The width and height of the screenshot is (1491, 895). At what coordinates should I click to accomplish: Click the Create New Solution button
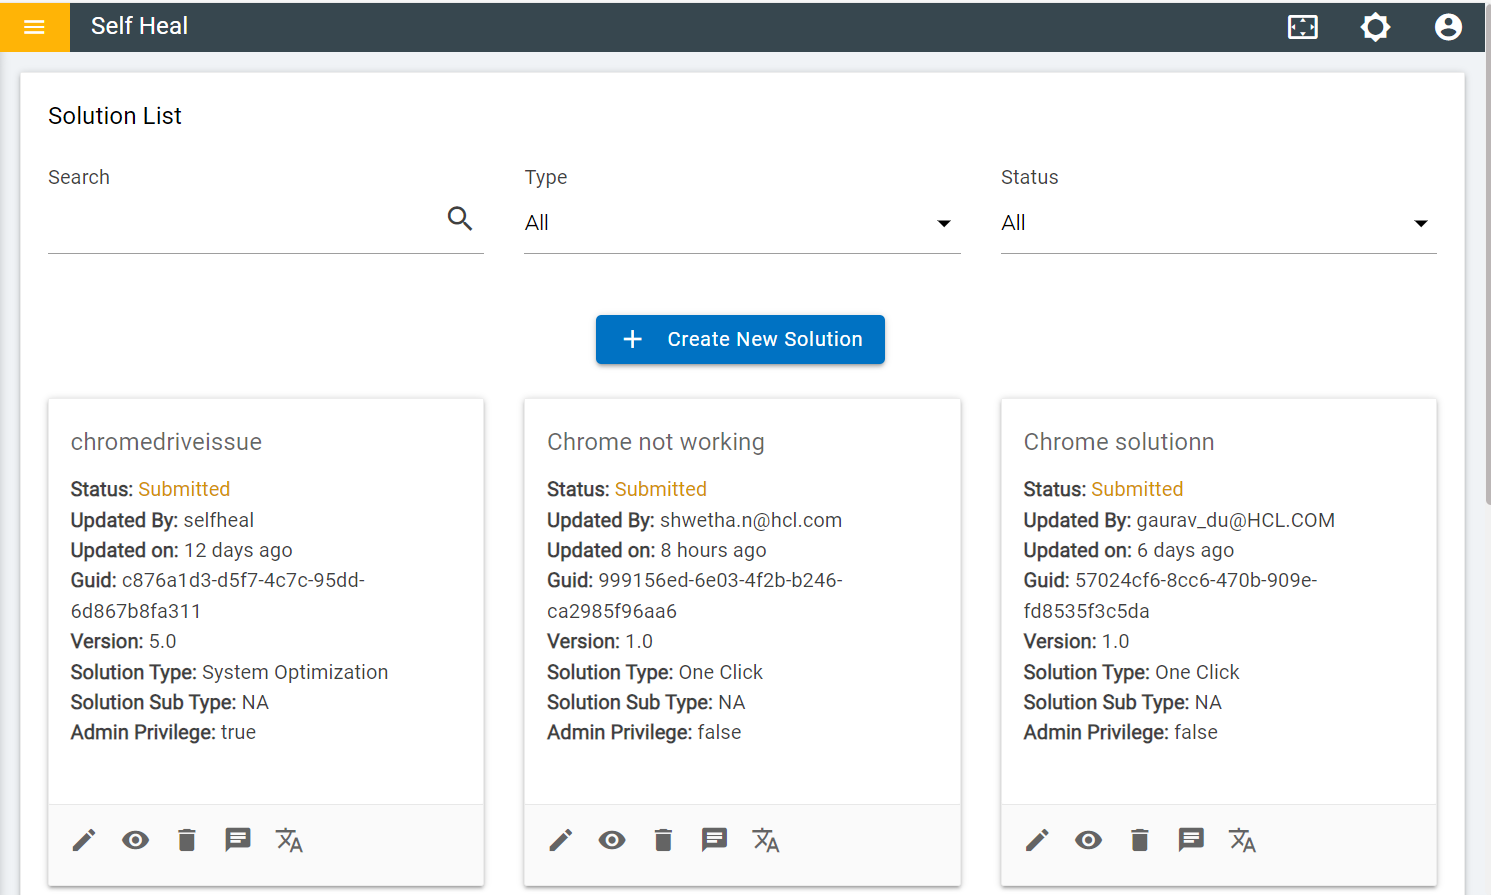coord(740,340)
